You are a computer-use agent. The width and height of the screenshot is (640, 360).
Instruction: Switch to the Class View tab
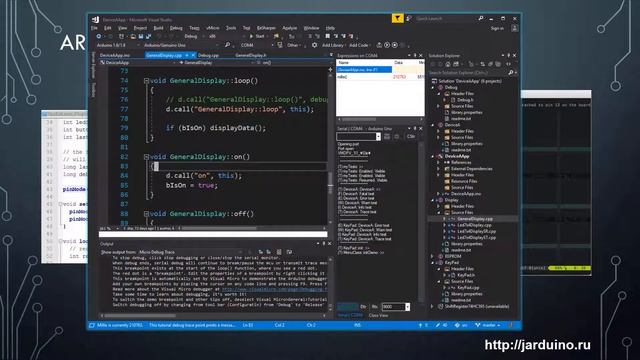click(x=378, y=315)
